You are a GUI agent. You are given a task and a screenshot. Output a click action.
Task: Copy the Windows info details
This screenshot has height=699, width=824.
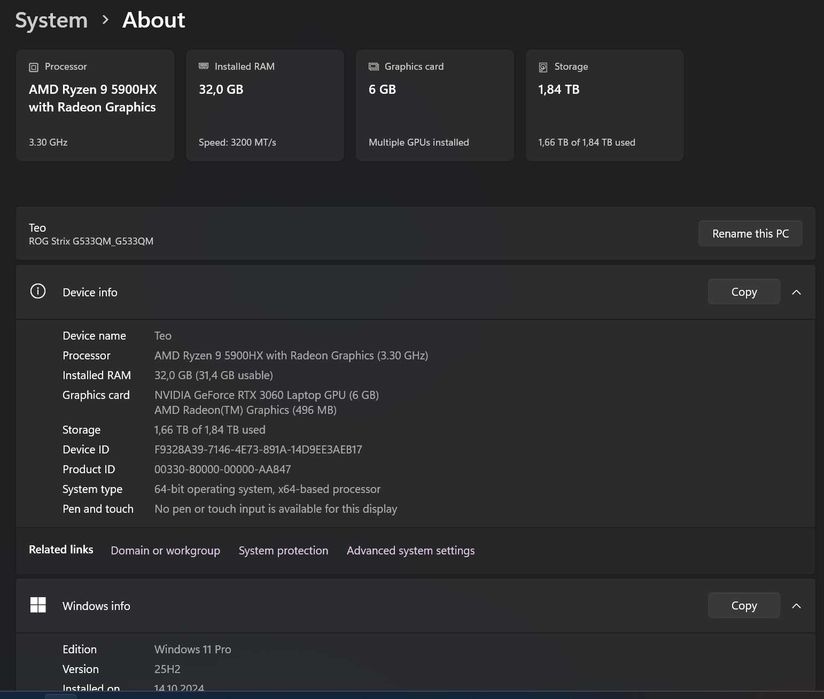point(744,605)
